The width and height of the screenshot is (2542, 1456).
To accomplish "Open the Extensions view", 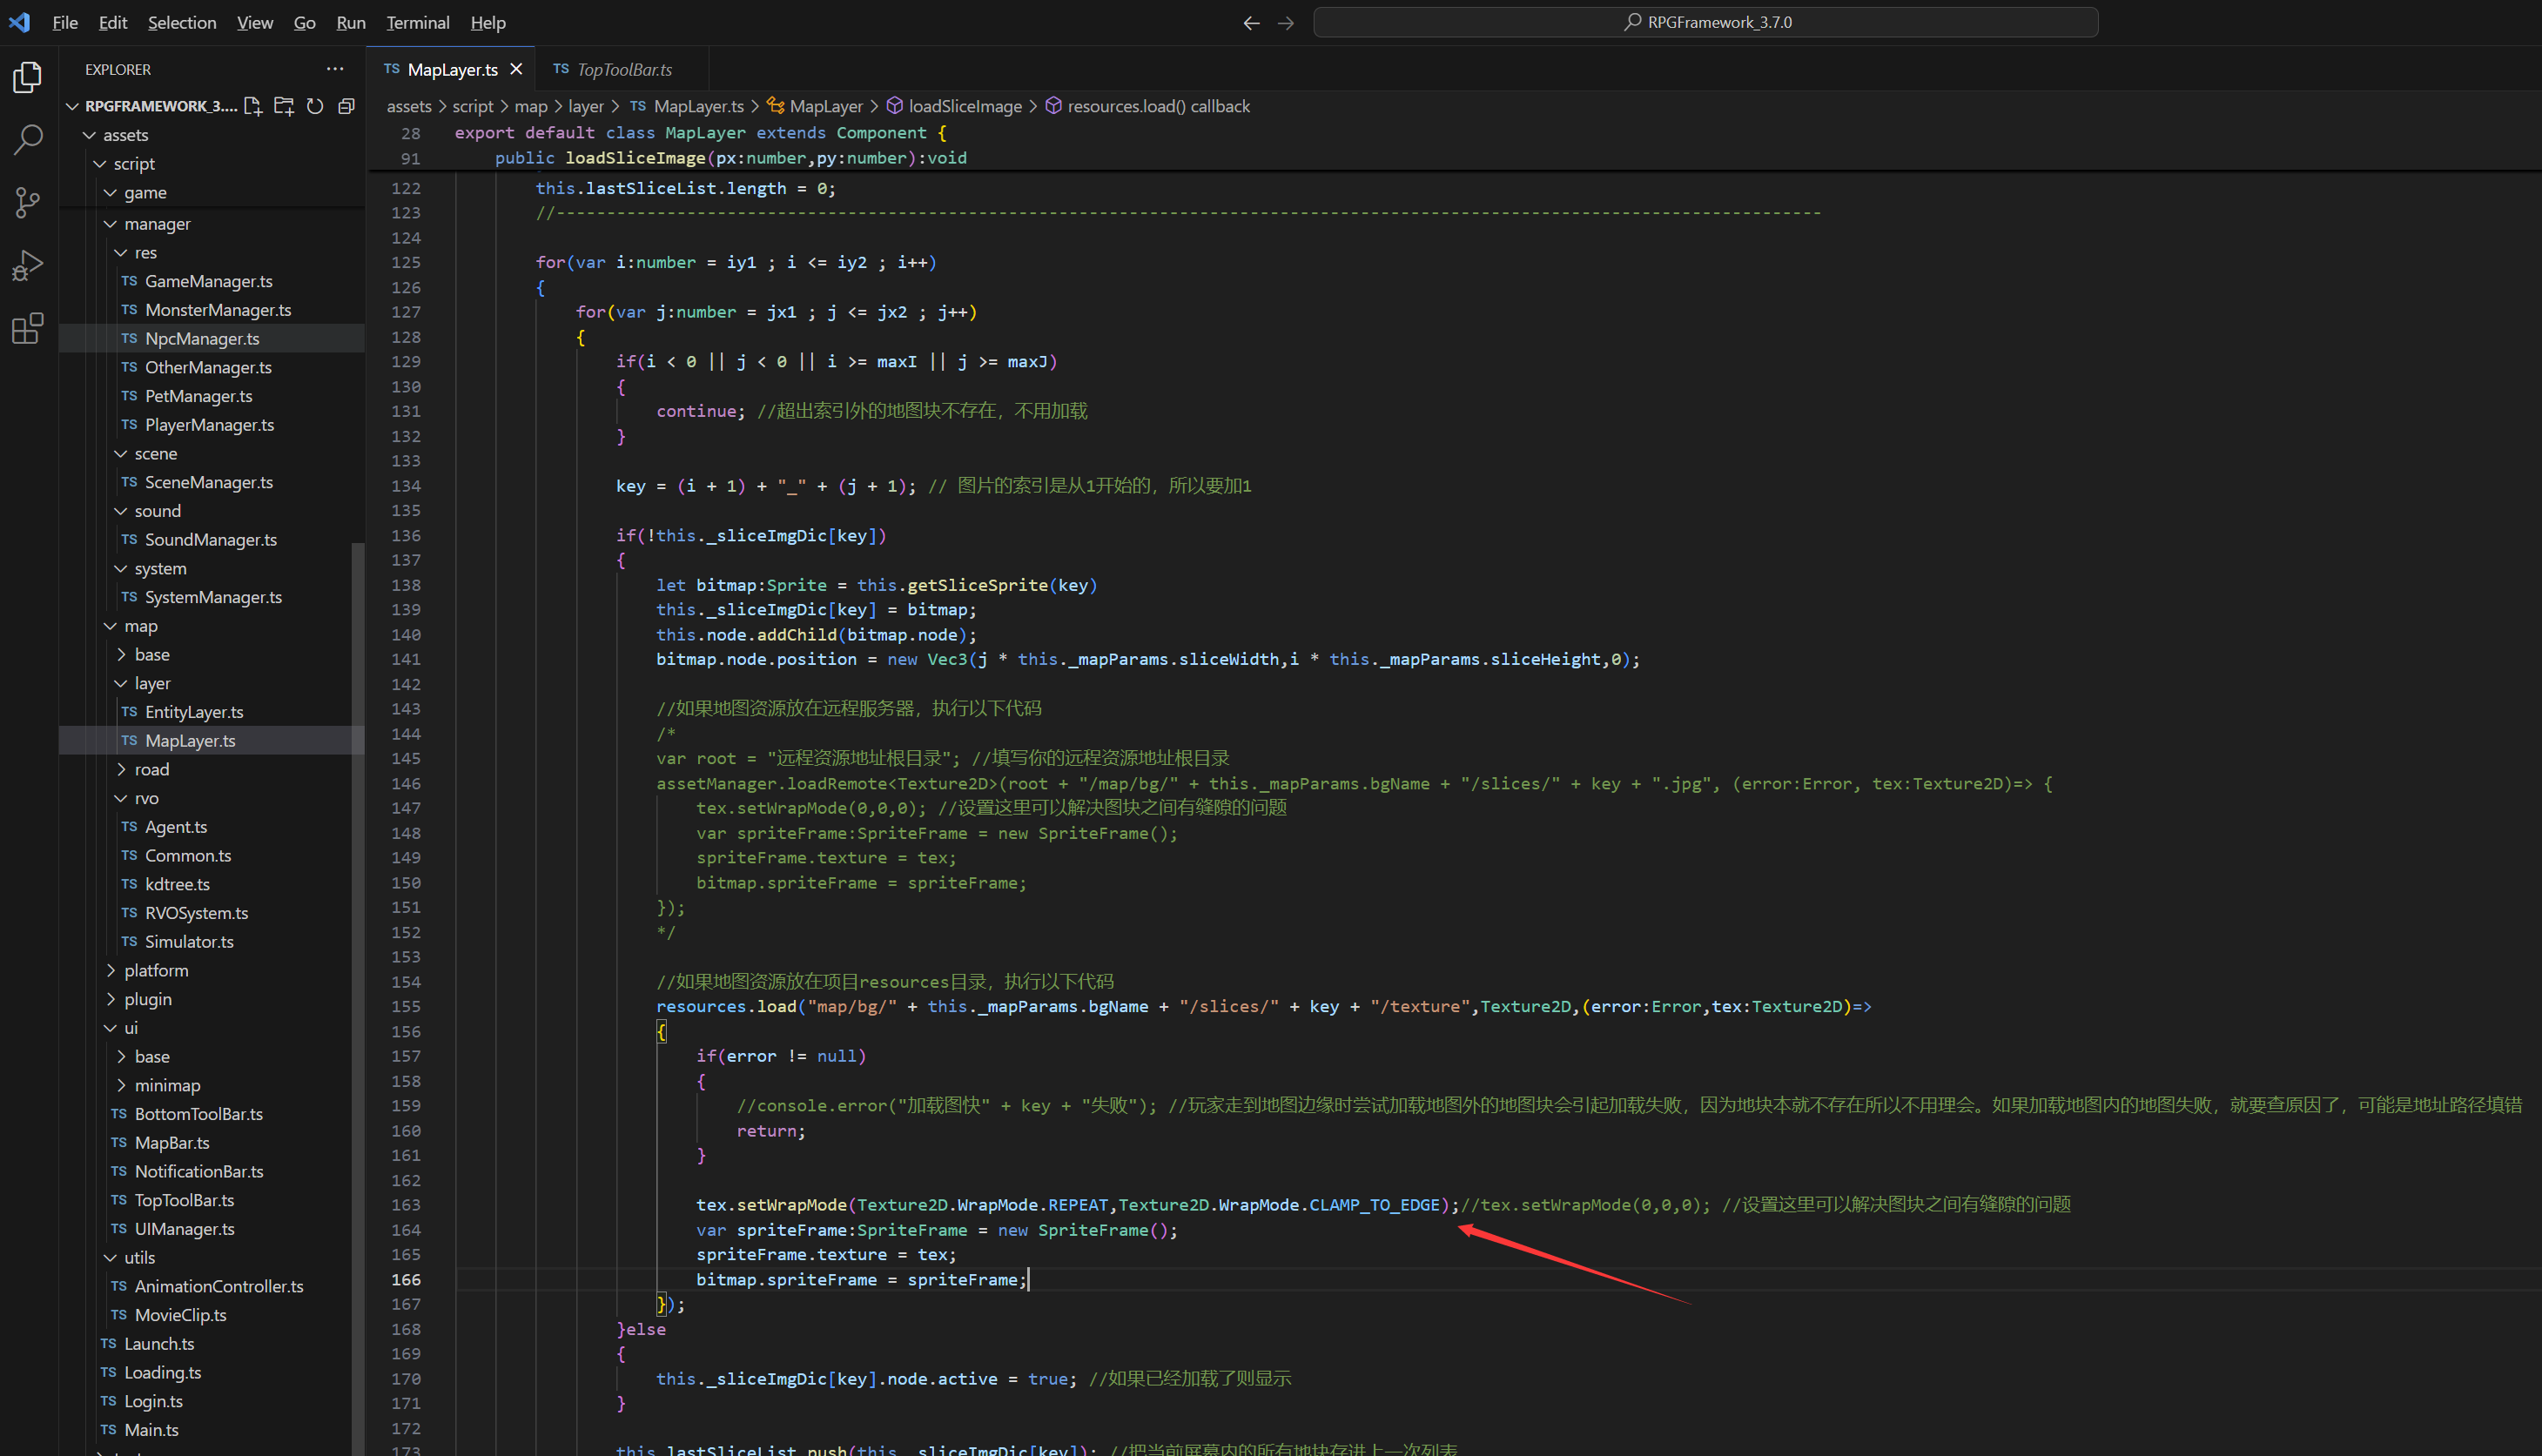I will click(x=27, y=329).
